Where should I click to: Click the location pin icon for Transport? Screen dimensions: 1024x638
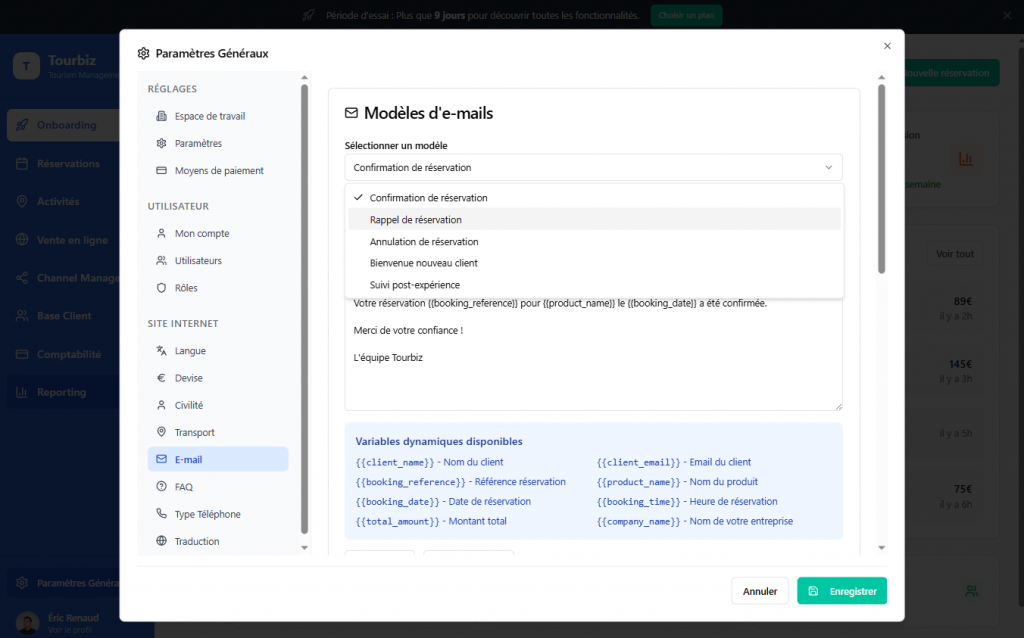tap(162, 432)
